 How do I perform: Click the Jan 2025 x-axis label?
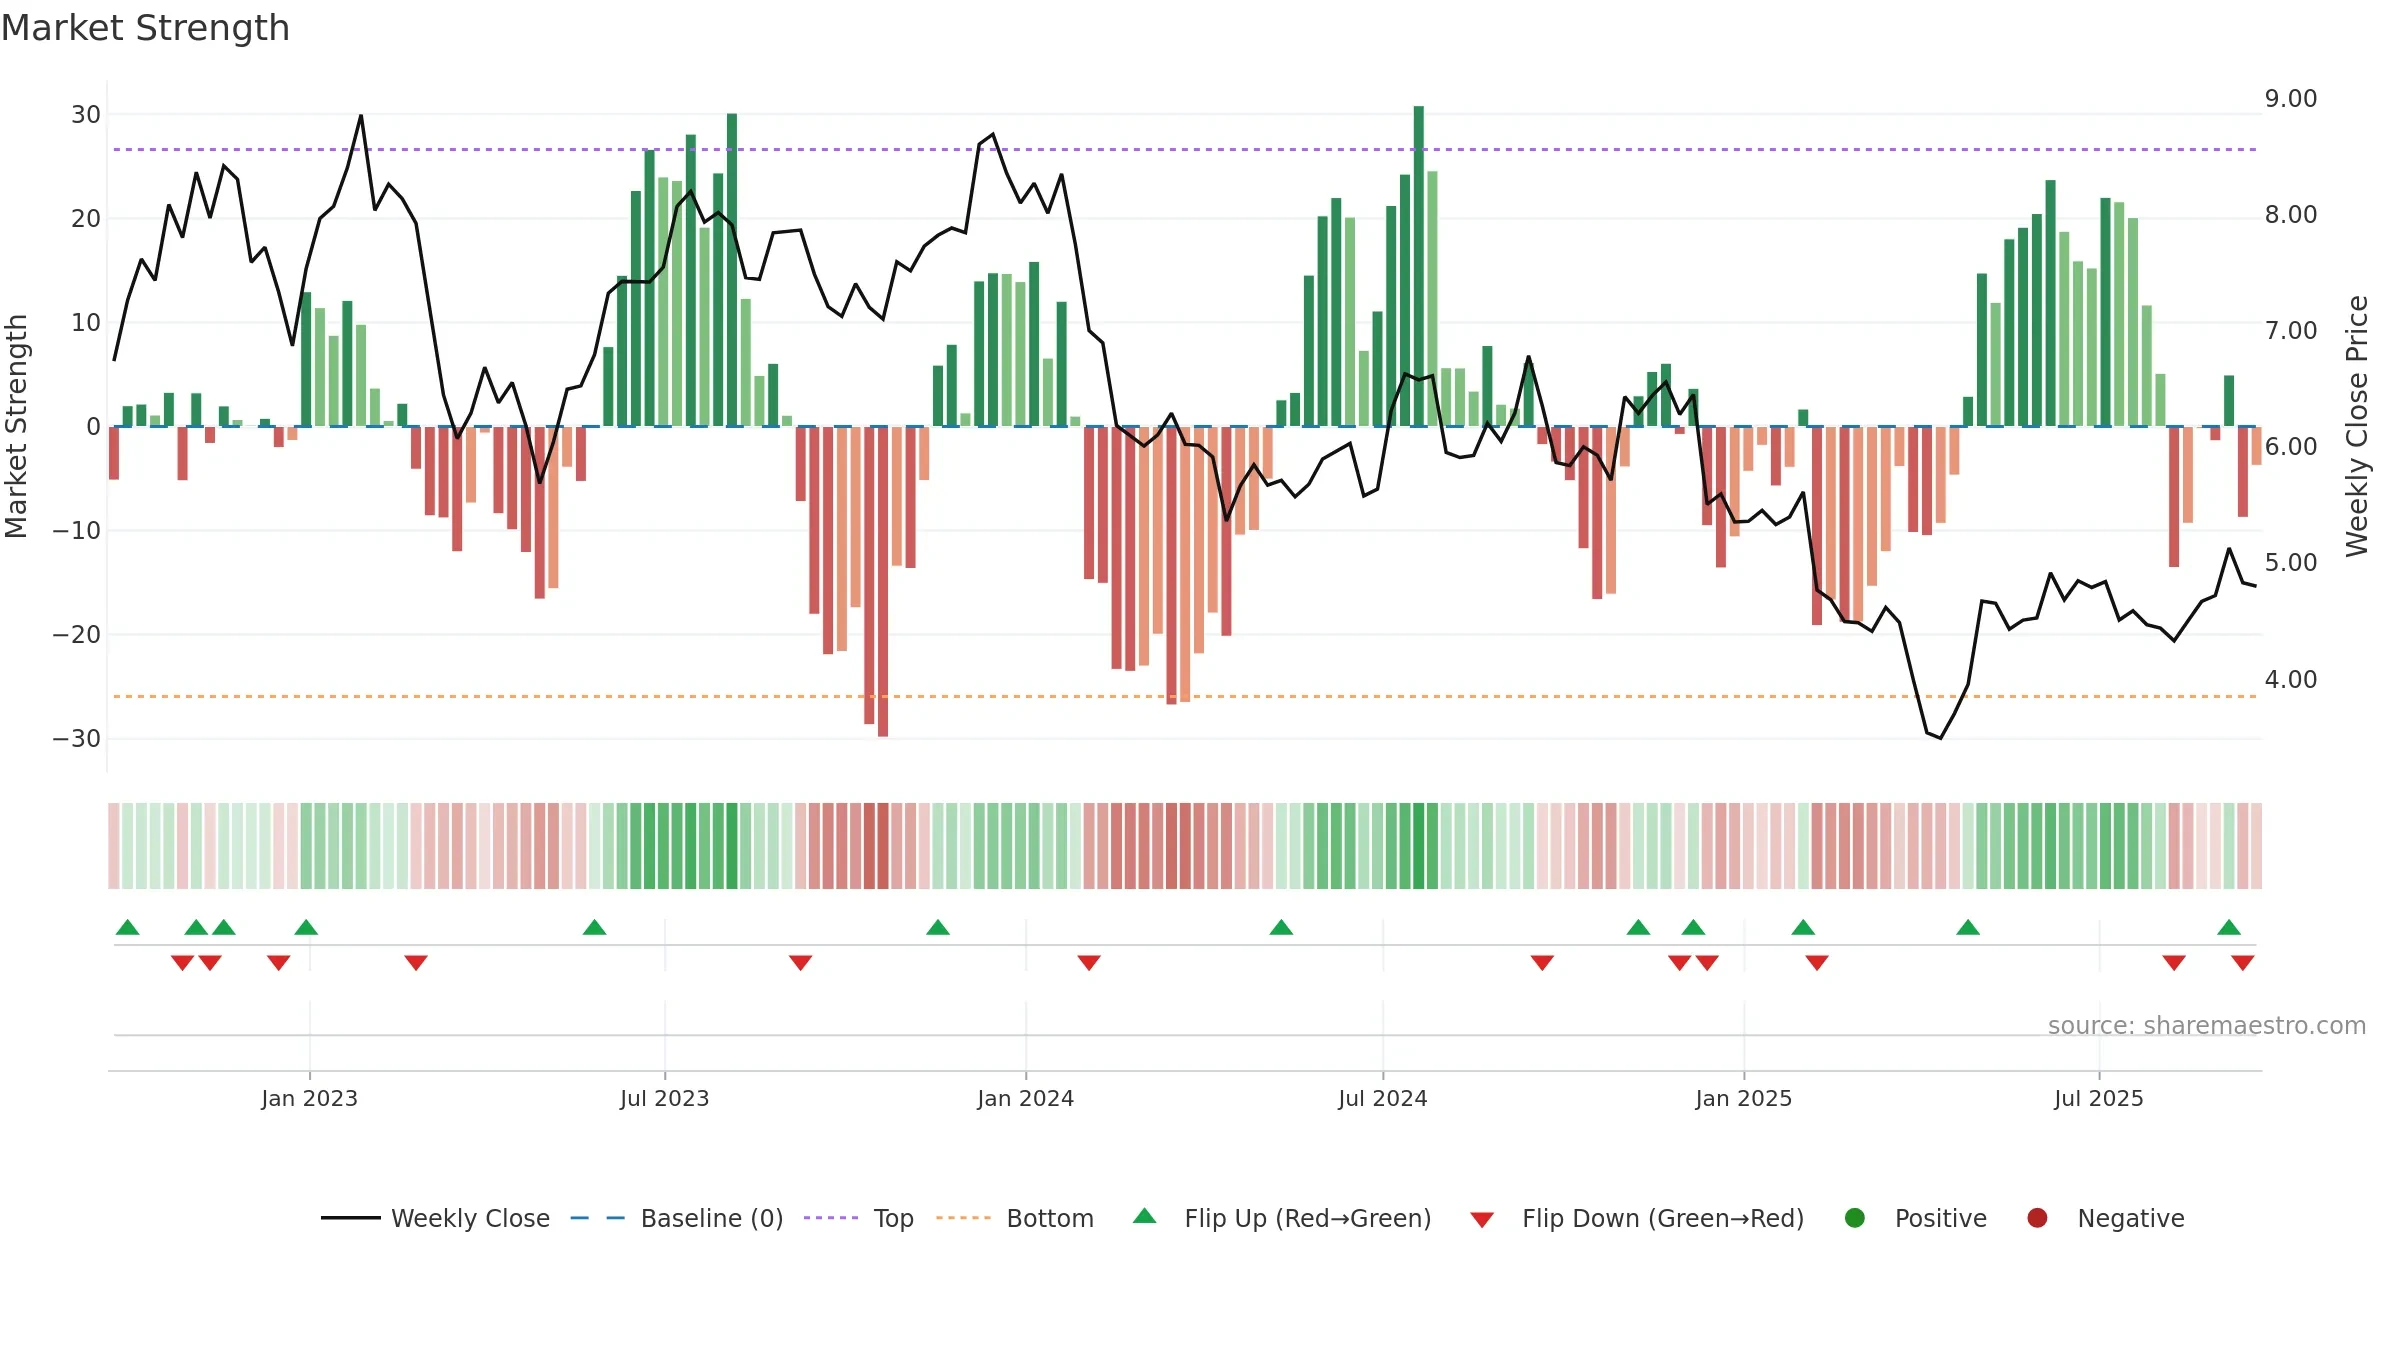(1743, 1098)
